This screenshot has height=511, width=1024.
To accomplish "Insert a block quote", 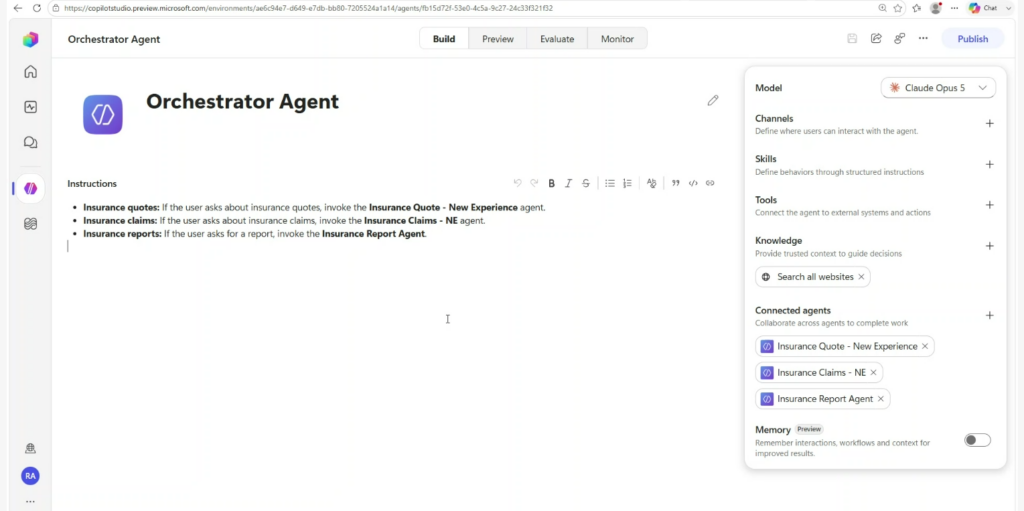I will [676, 183].
